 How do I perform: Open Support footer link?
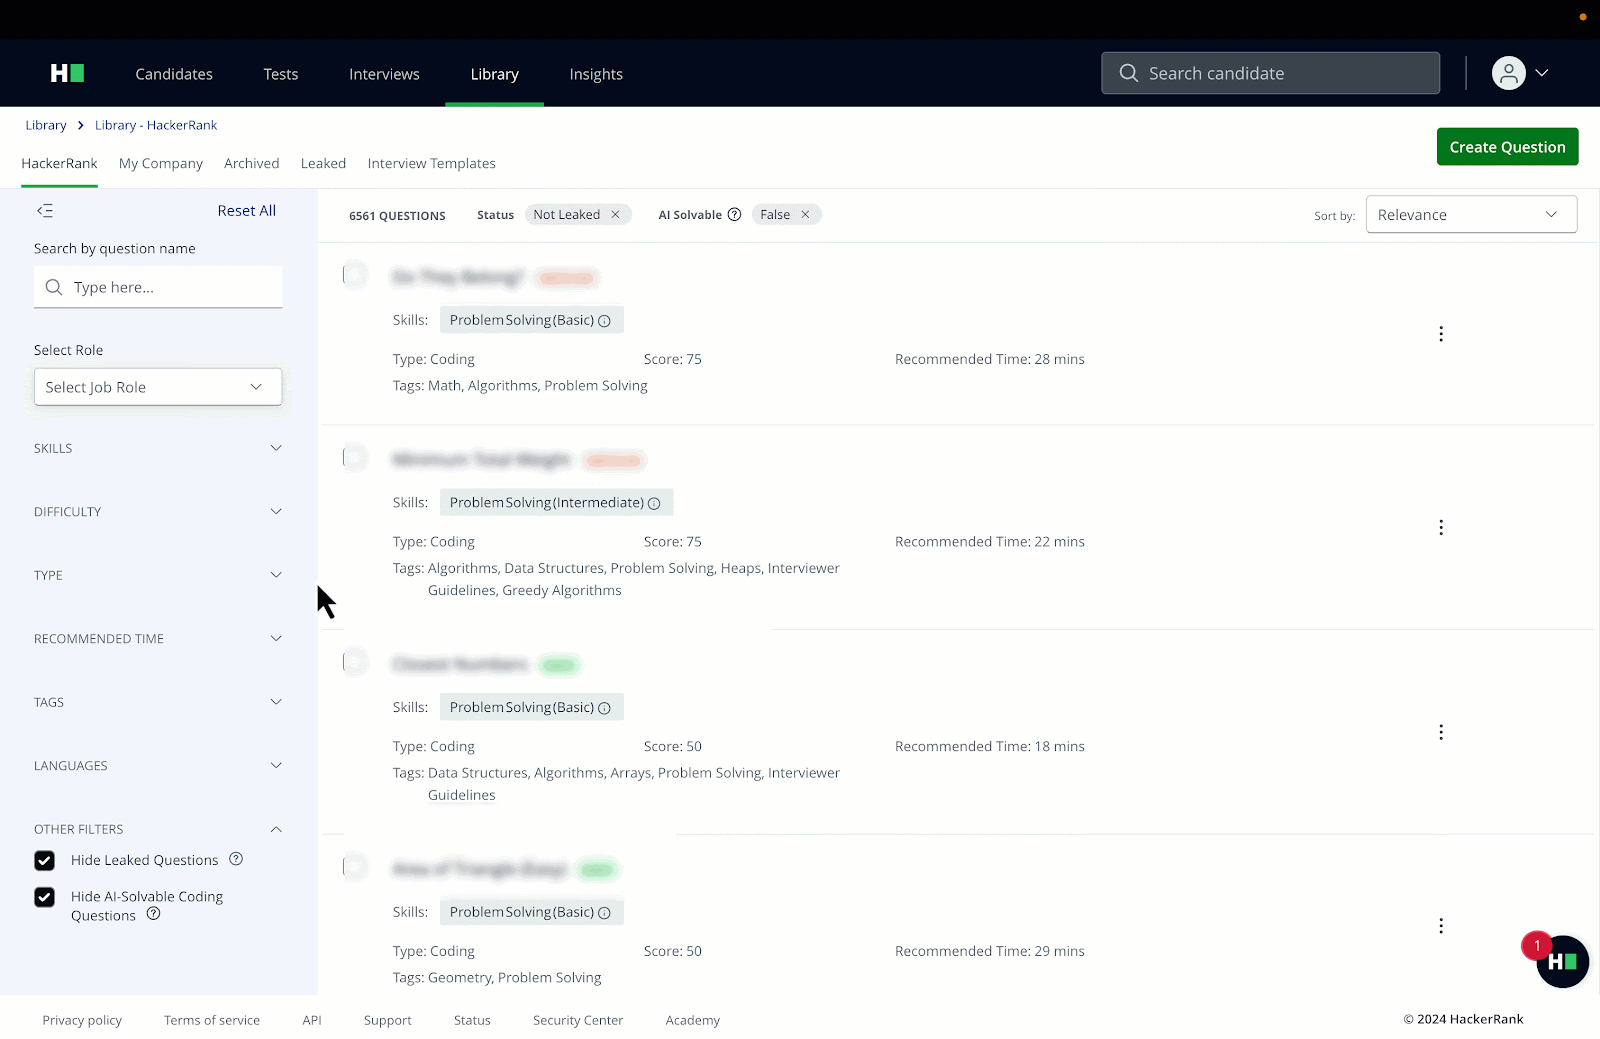click(x=388, y=1020)
